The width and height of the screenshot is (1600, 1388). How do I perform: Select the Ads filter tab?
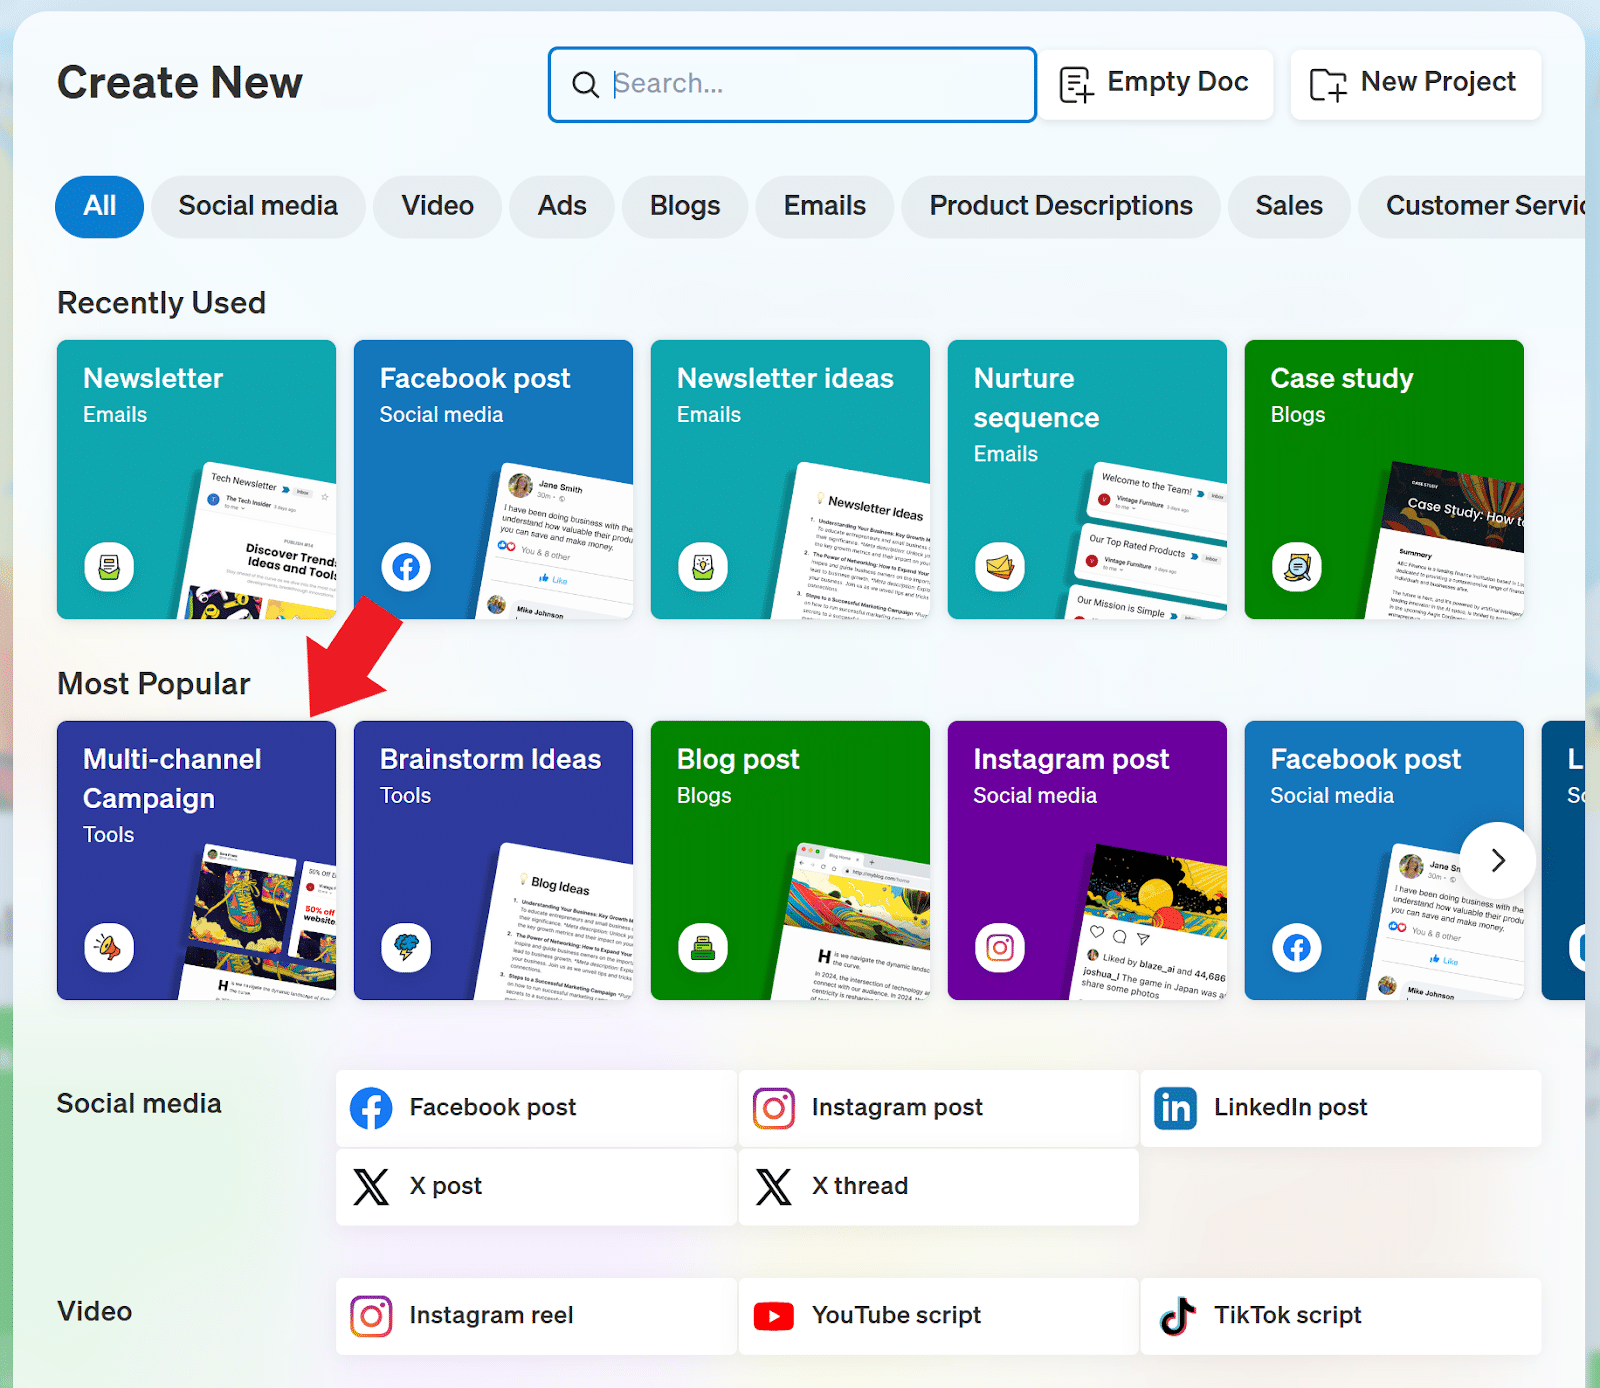562,206
